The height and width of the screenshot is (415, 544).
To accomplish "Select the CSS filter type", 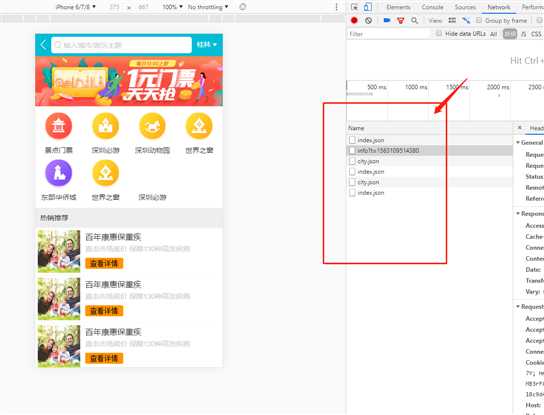I will 536,34.
